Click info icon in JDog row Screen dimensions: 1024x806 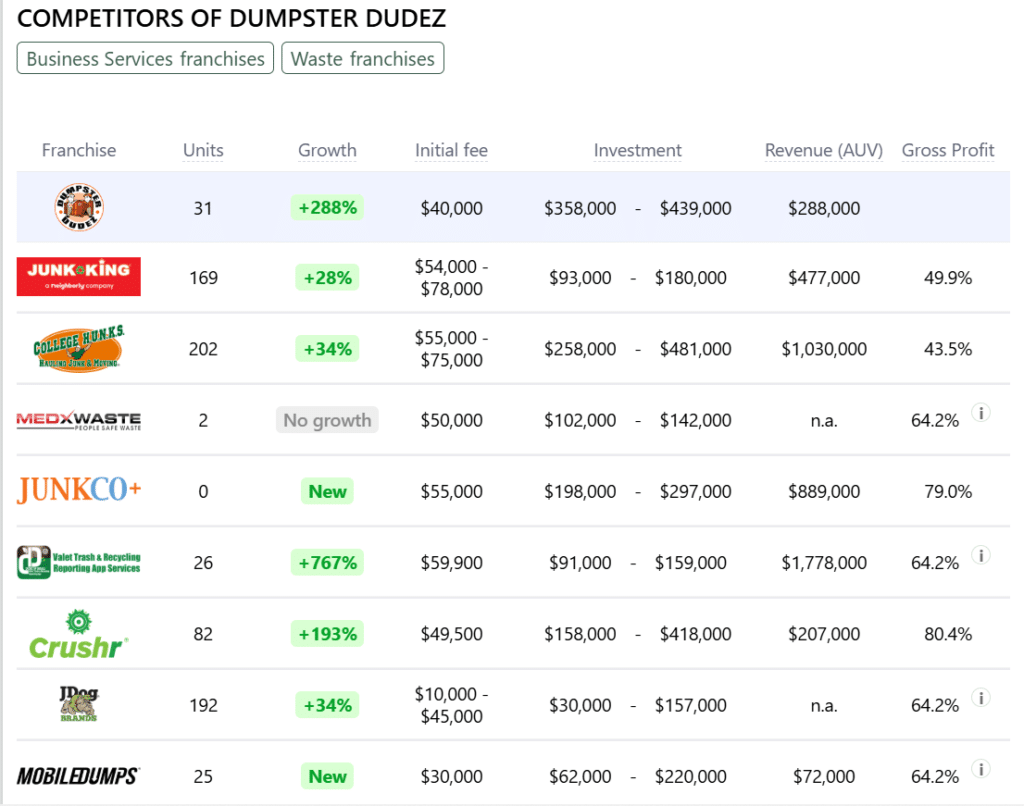[x=981, y=698]
